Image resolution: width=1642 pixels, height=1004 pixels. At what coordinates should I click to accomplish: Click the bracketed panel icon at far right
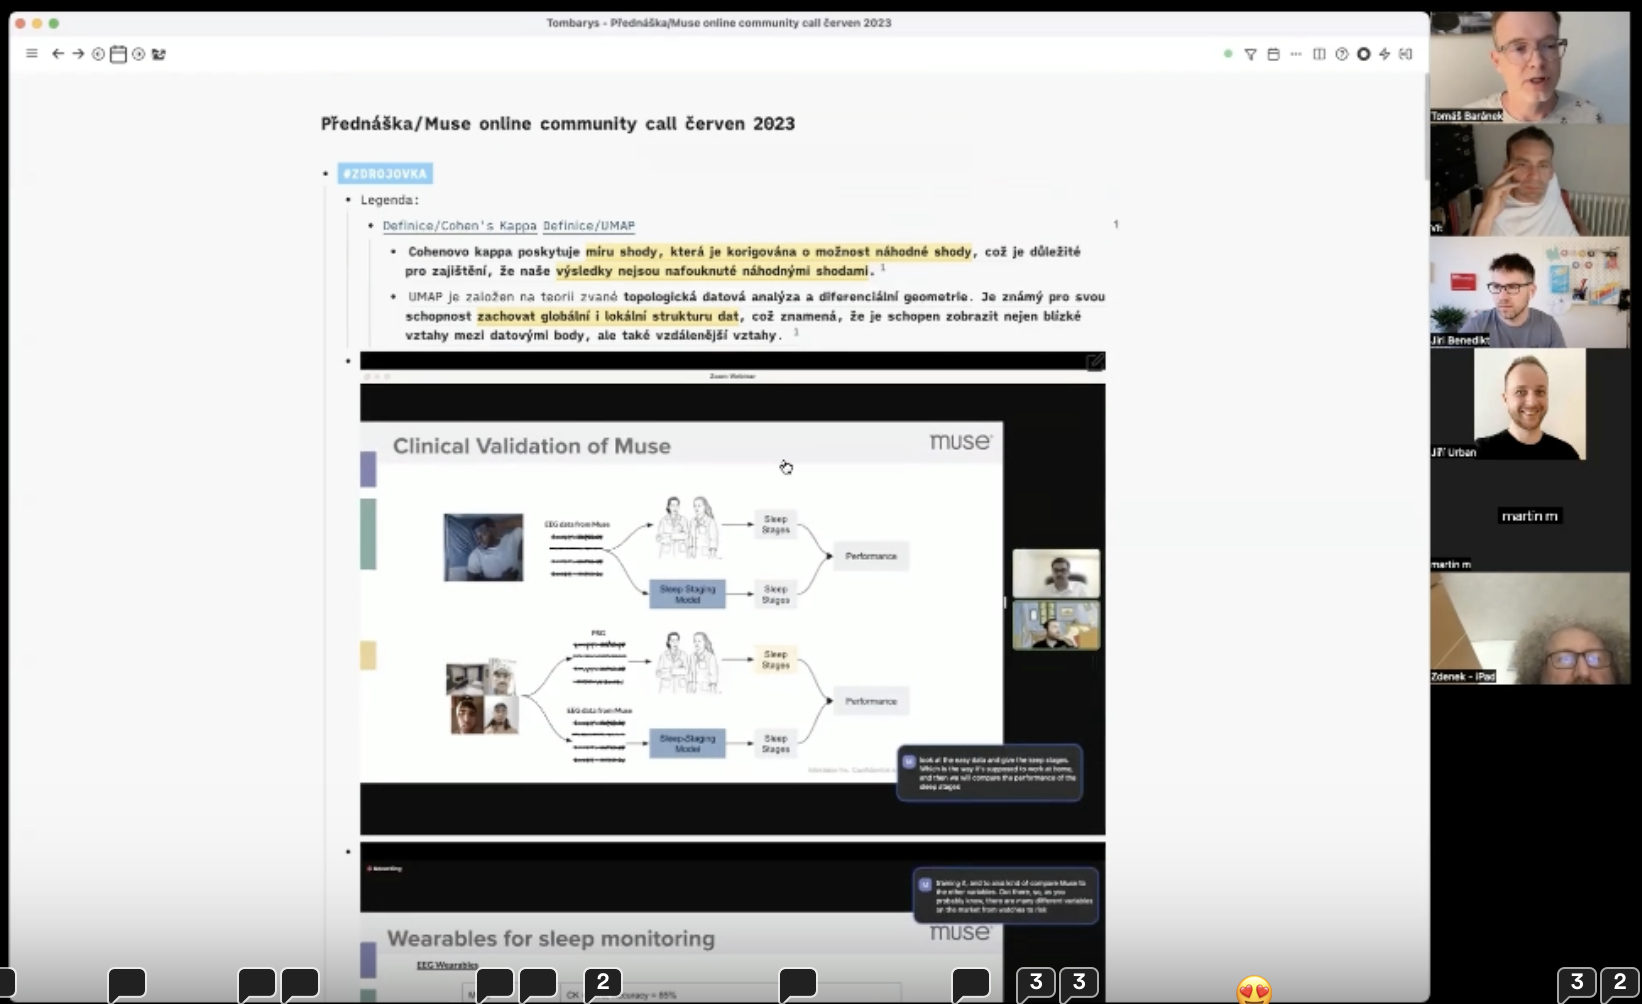click(1406, 54)
